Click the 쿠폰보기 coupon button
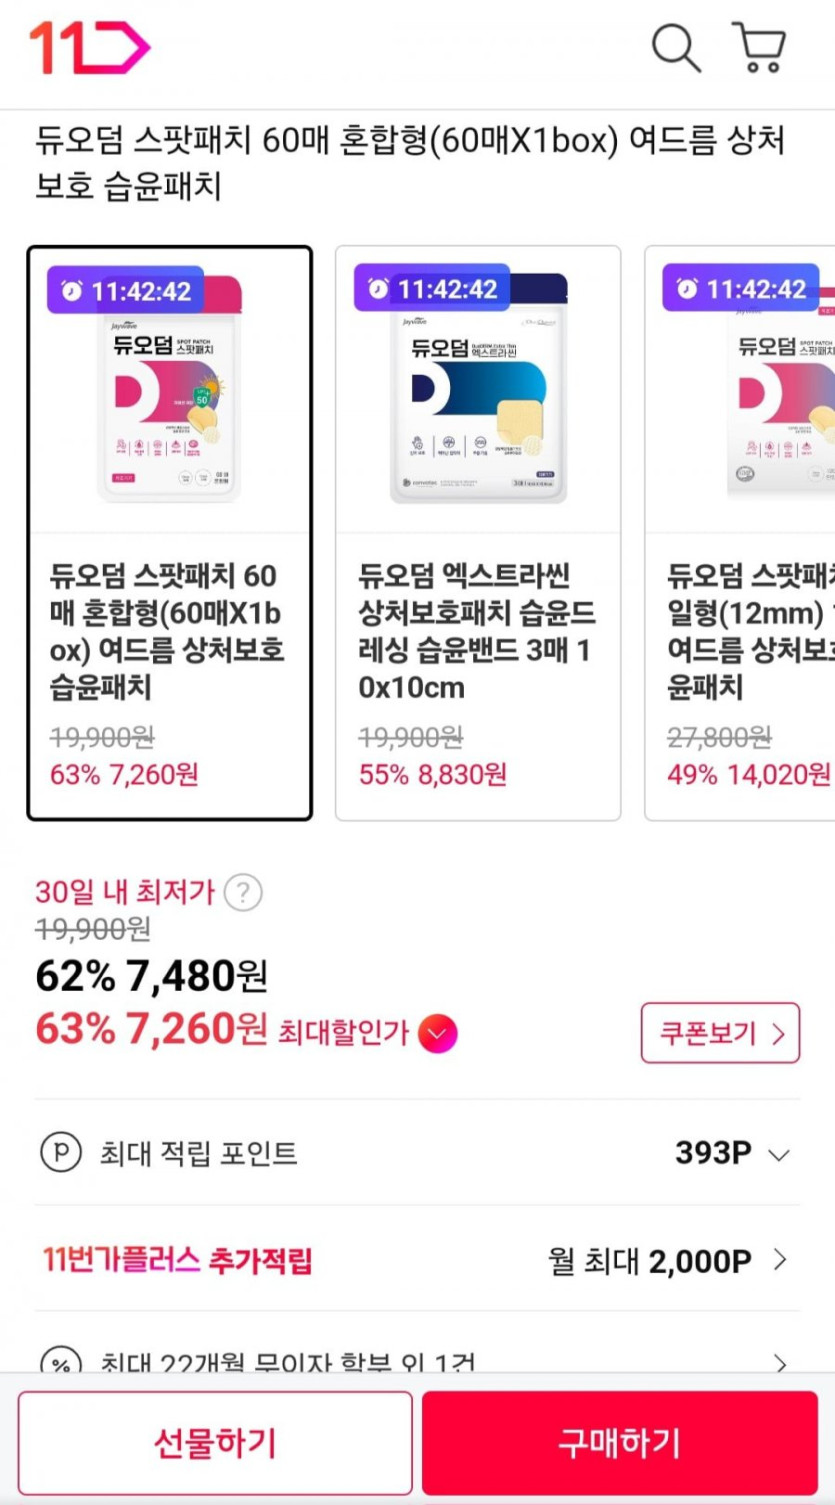 click(720, 1033)
